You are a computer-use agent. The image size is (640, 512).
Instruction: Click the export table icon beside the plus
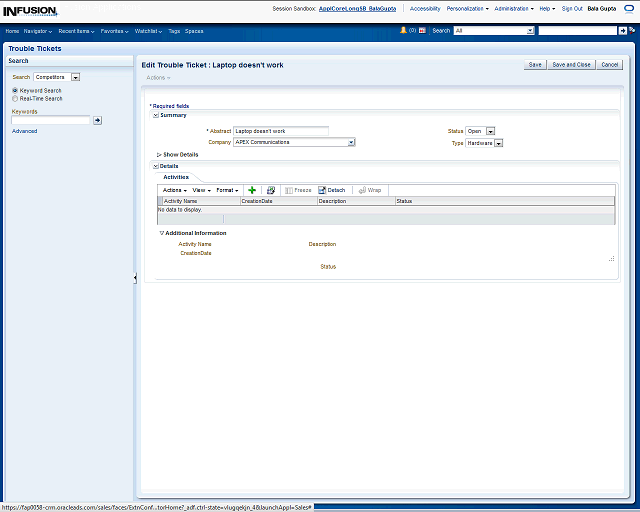coord(270,190)
